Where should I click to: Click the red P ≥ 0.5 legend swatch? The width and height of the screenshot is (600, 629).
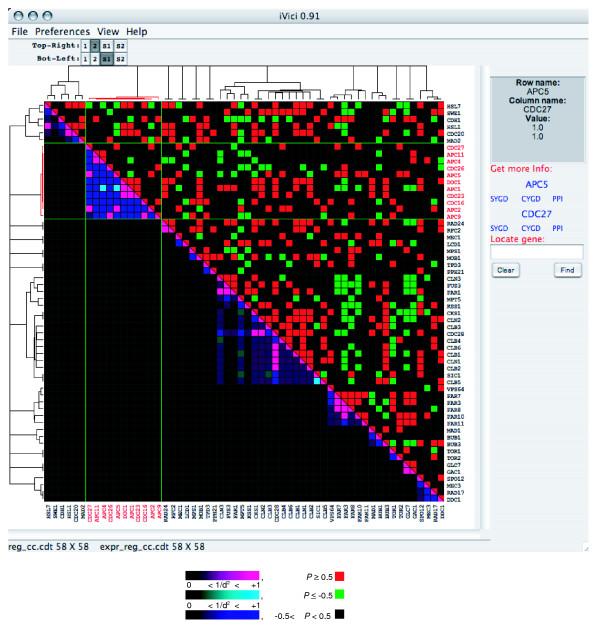(339, 576)
